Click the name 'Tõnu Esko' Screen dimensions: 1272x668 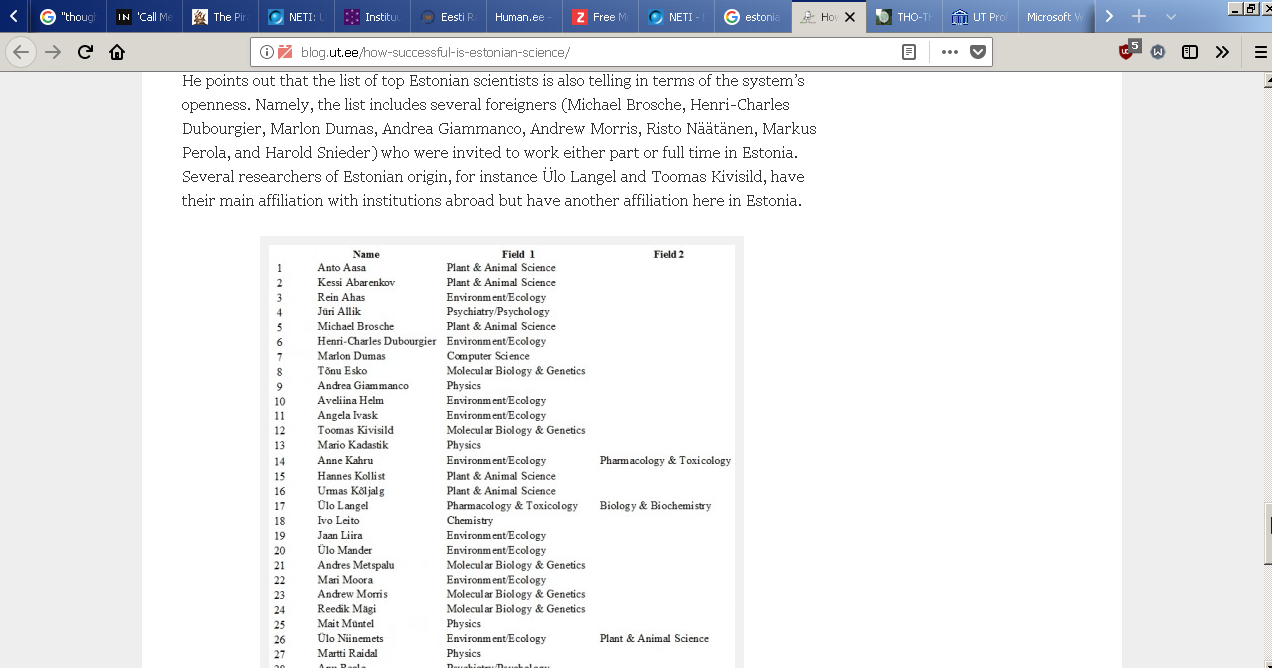point(340,371)
